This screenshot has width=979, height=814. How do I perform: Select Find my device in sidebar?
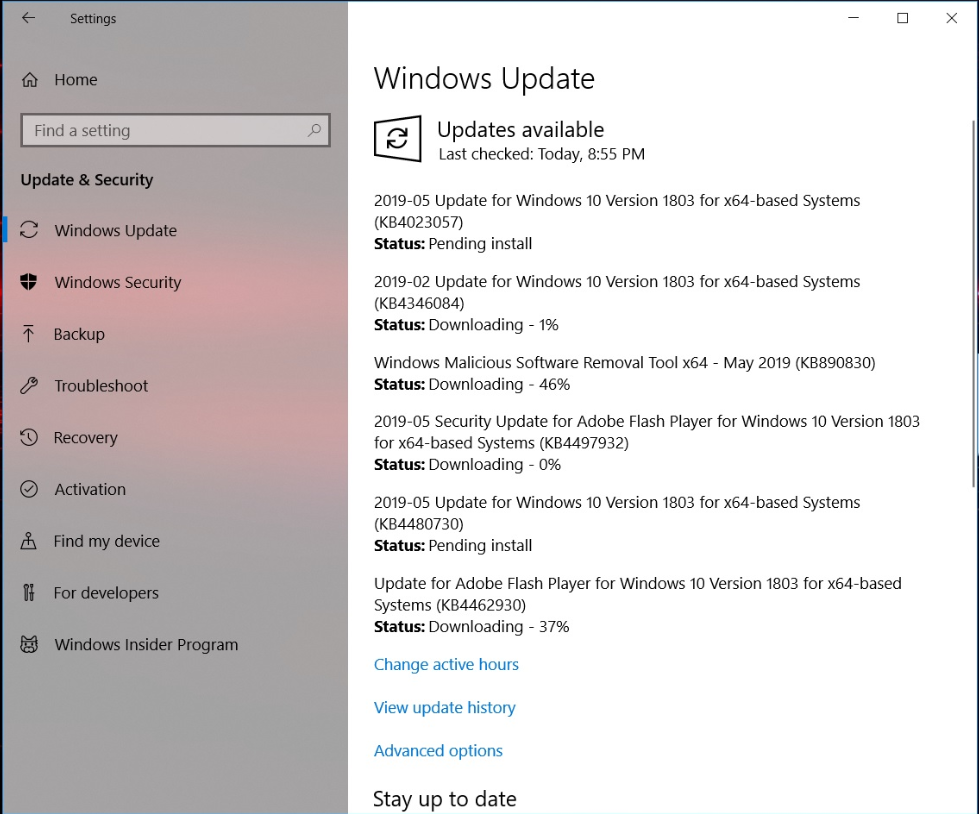point(106,542)
